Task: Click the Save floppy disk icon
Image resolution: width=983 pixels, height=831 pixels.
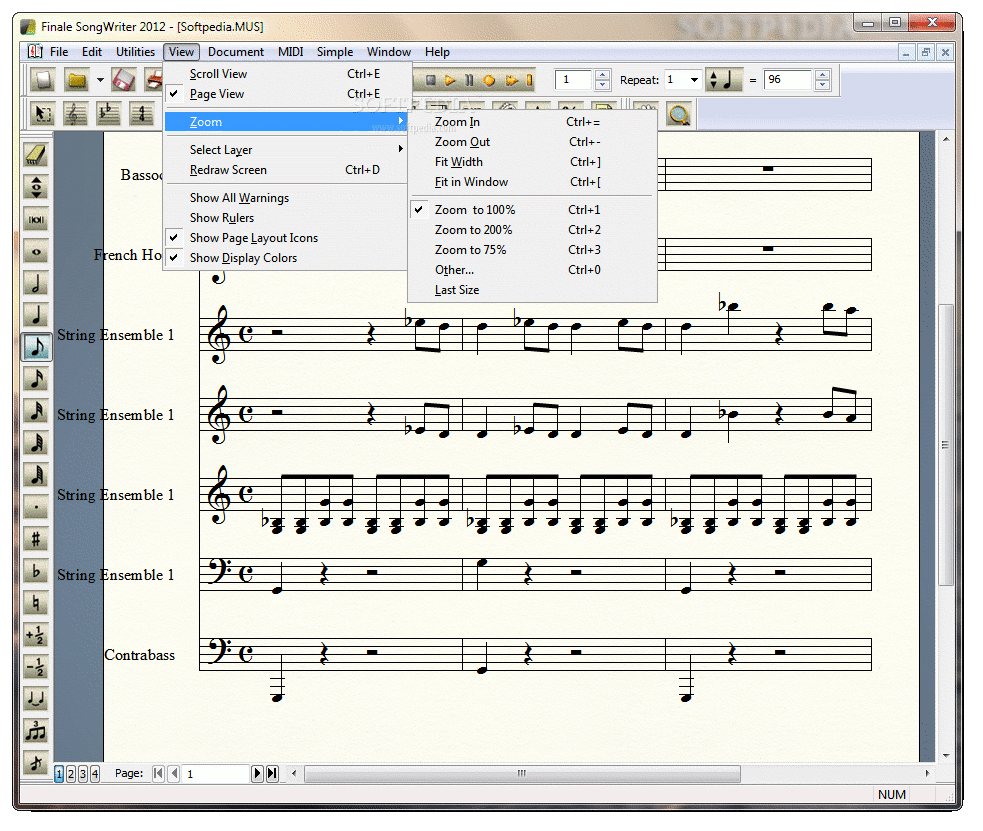Action: 124,80
